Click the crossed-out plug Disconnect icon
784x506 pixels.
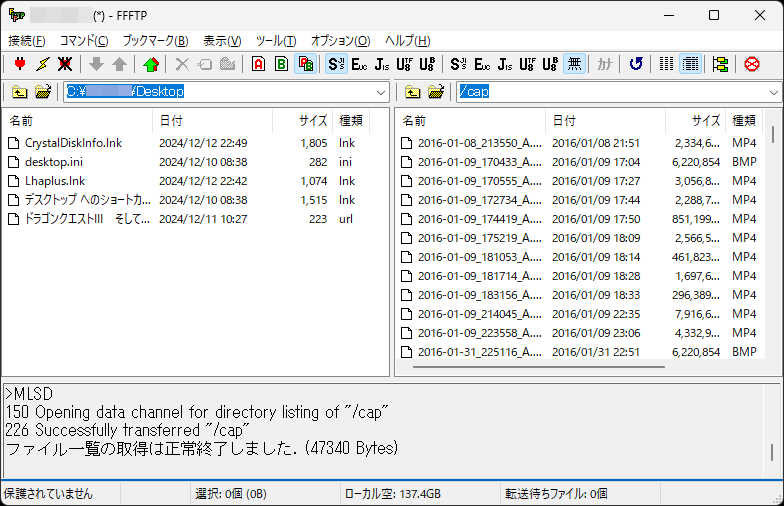[65, 64]
